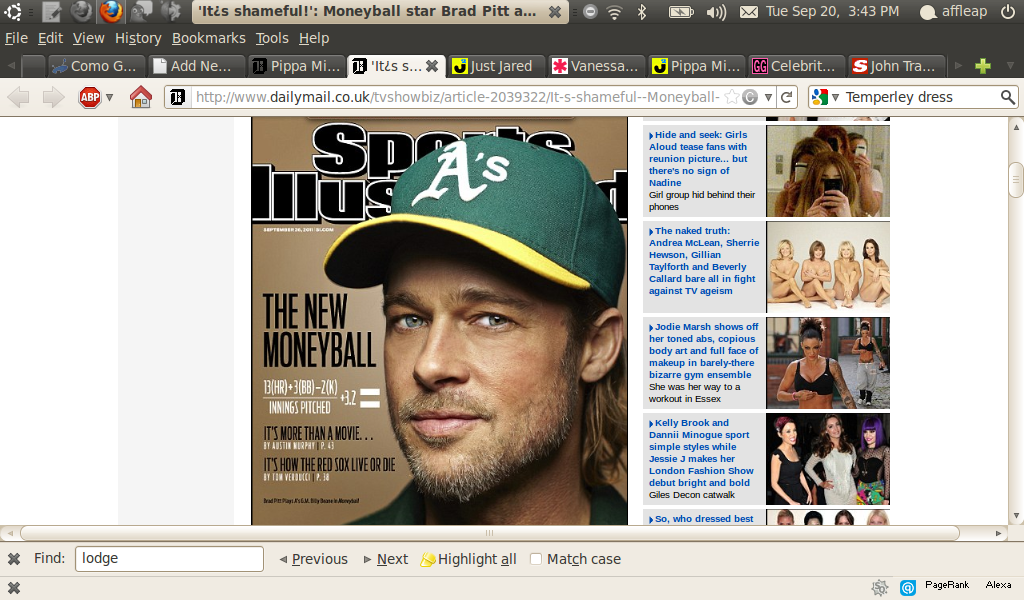Image resolution: width=1024 pixels, height=600 pixels.
Task: Open the power session menu icon
Action: (x=1008, y=12)
